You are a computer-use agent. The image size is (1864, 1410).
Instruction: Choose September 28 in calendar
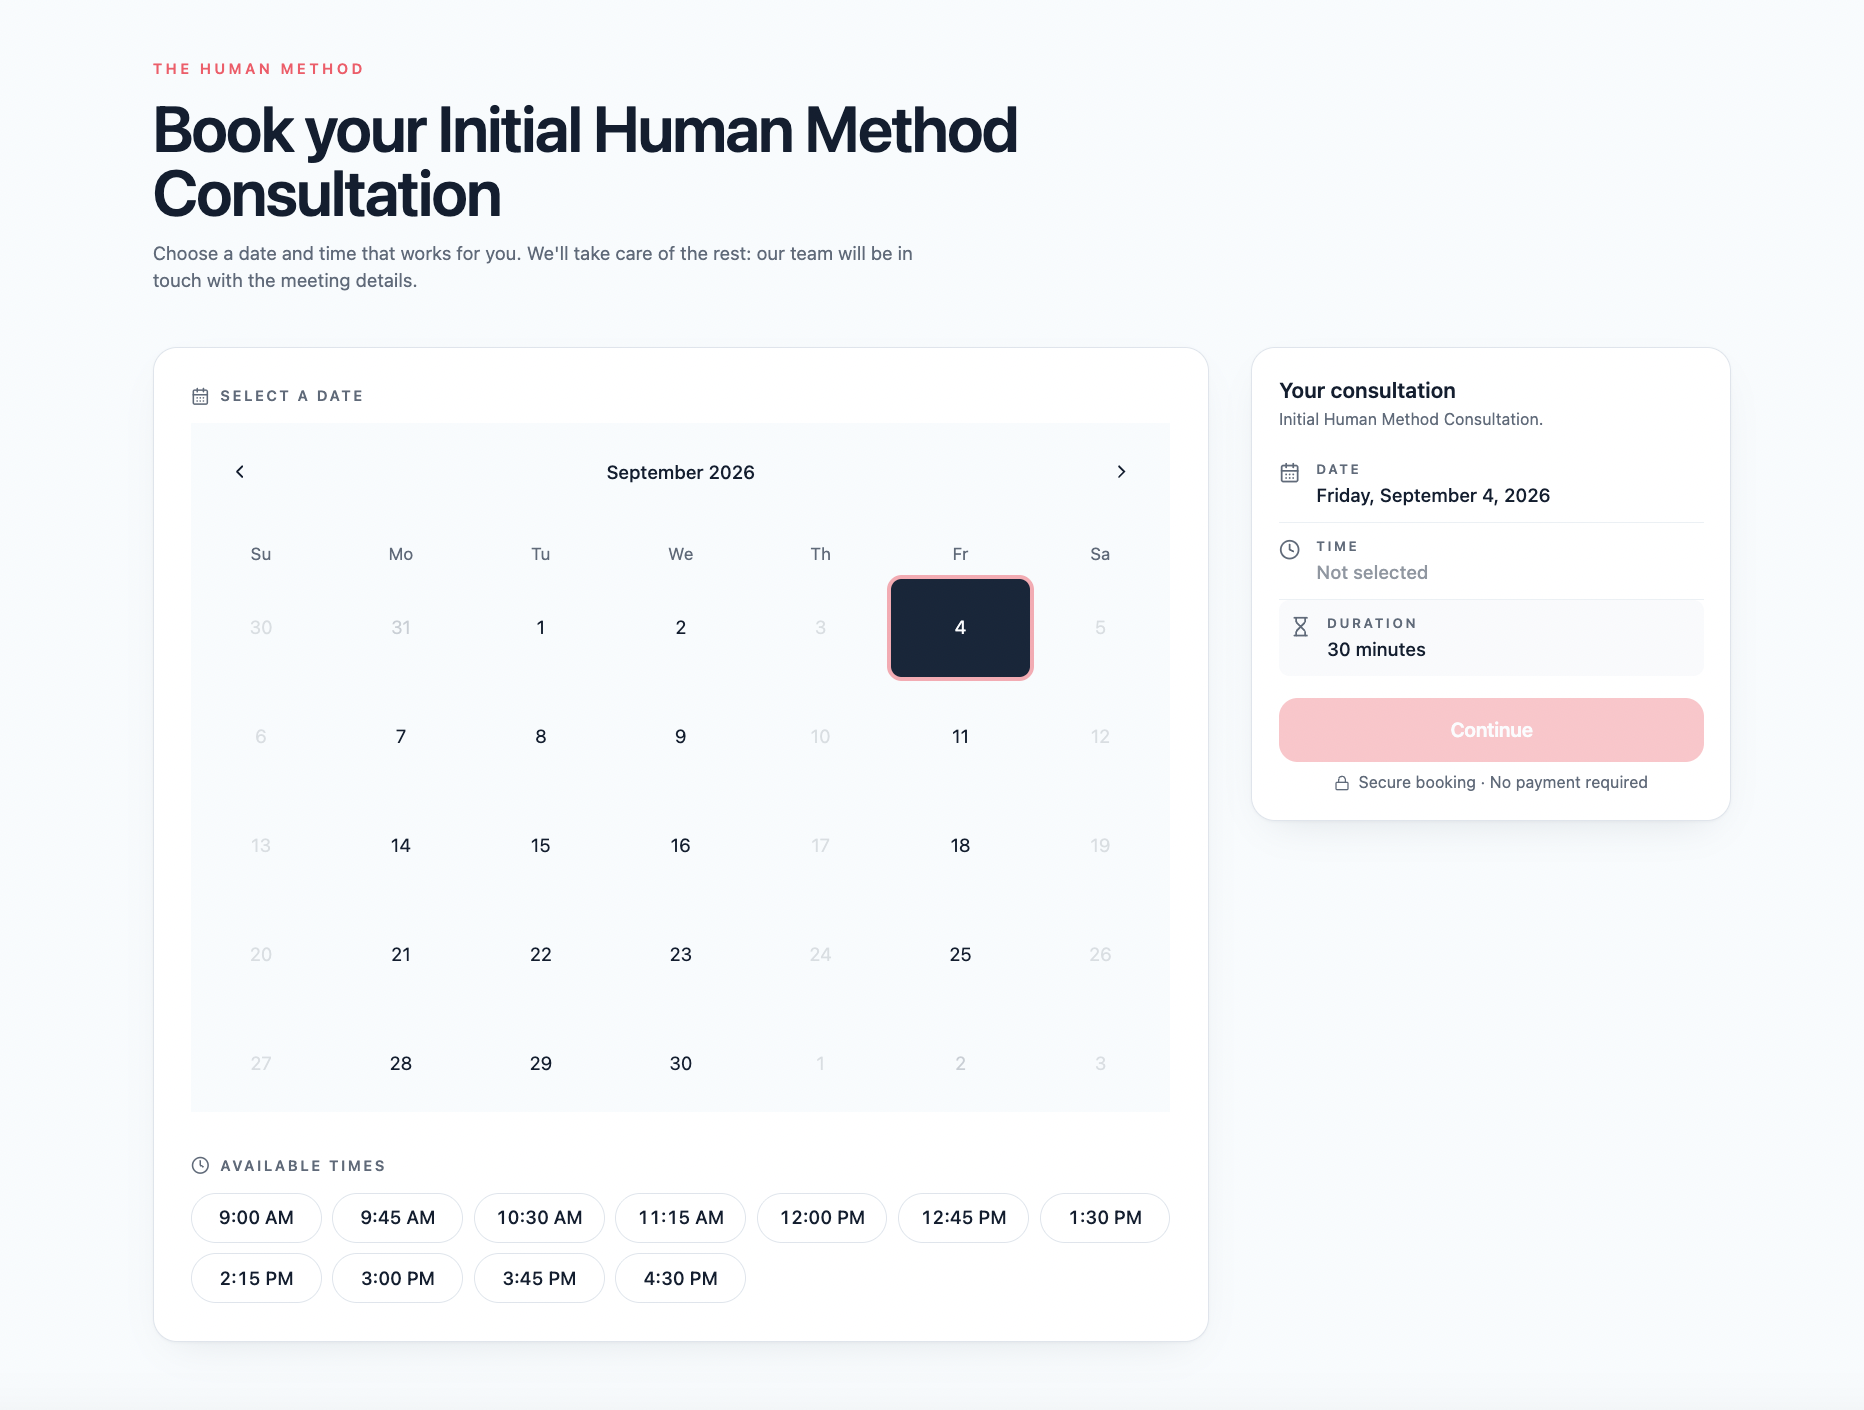point(401,1064)
